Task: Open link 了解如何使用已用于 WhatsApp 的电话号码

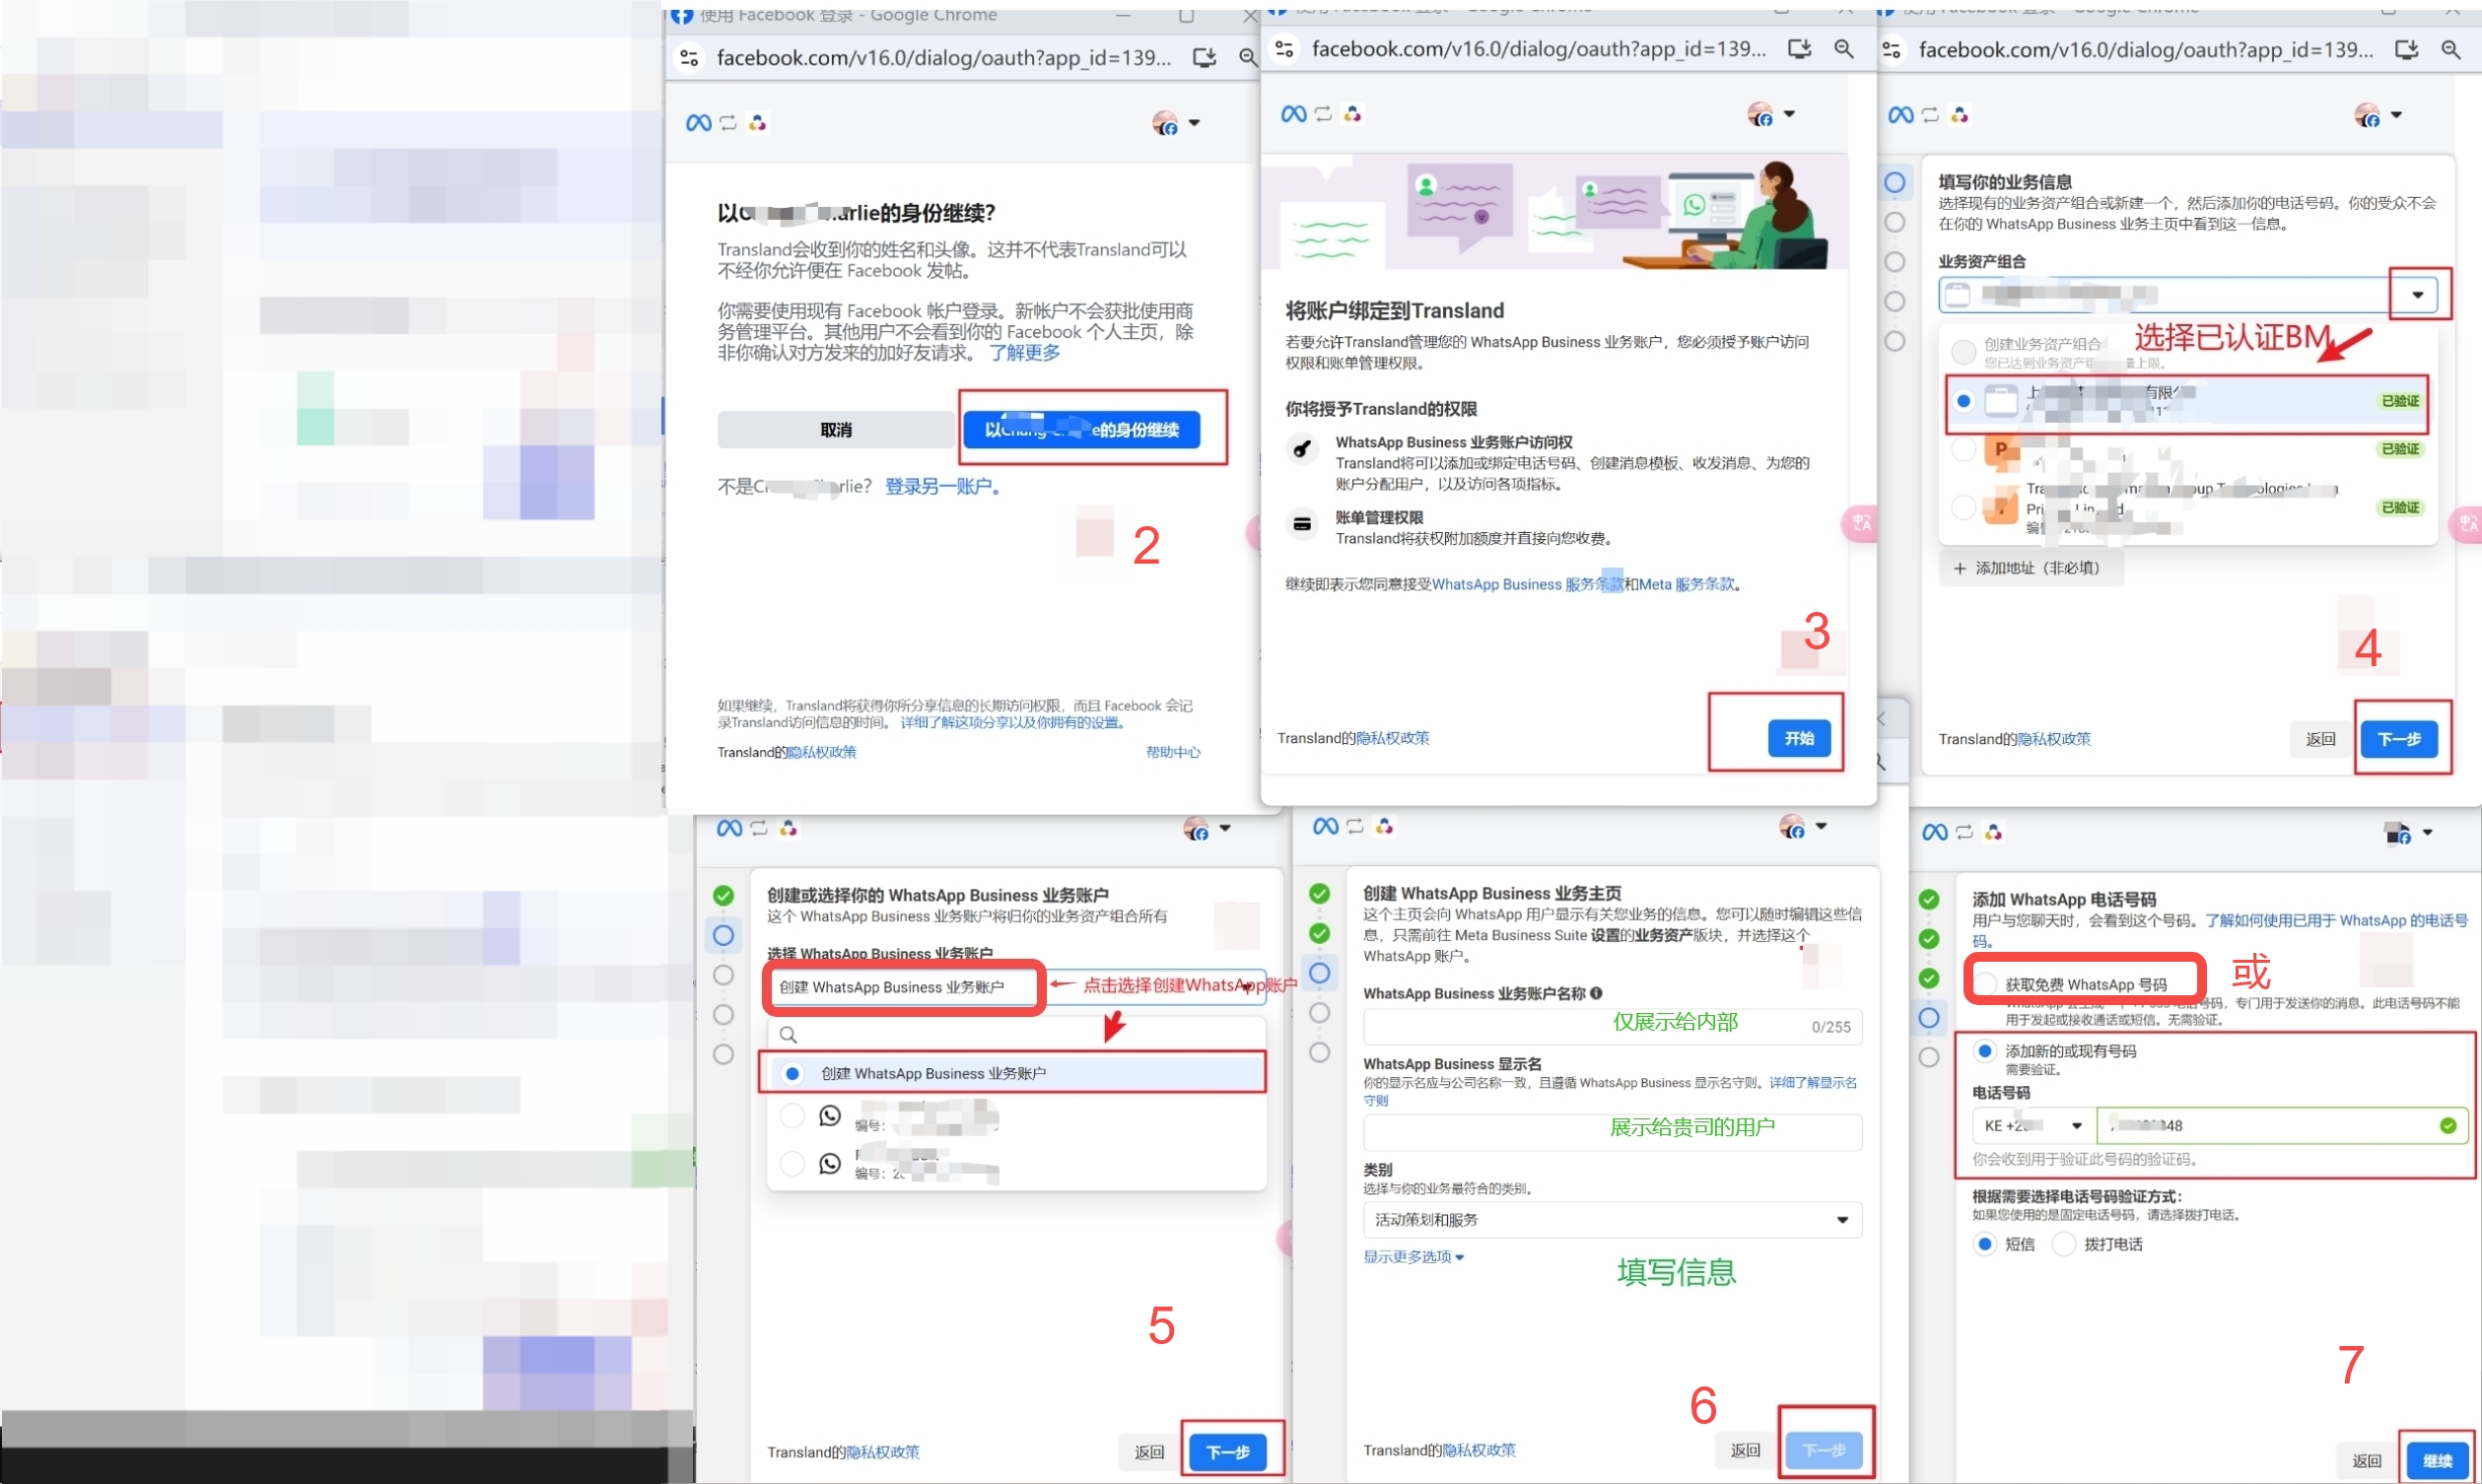Action: pyautogui.click(x=2336, y=921)
